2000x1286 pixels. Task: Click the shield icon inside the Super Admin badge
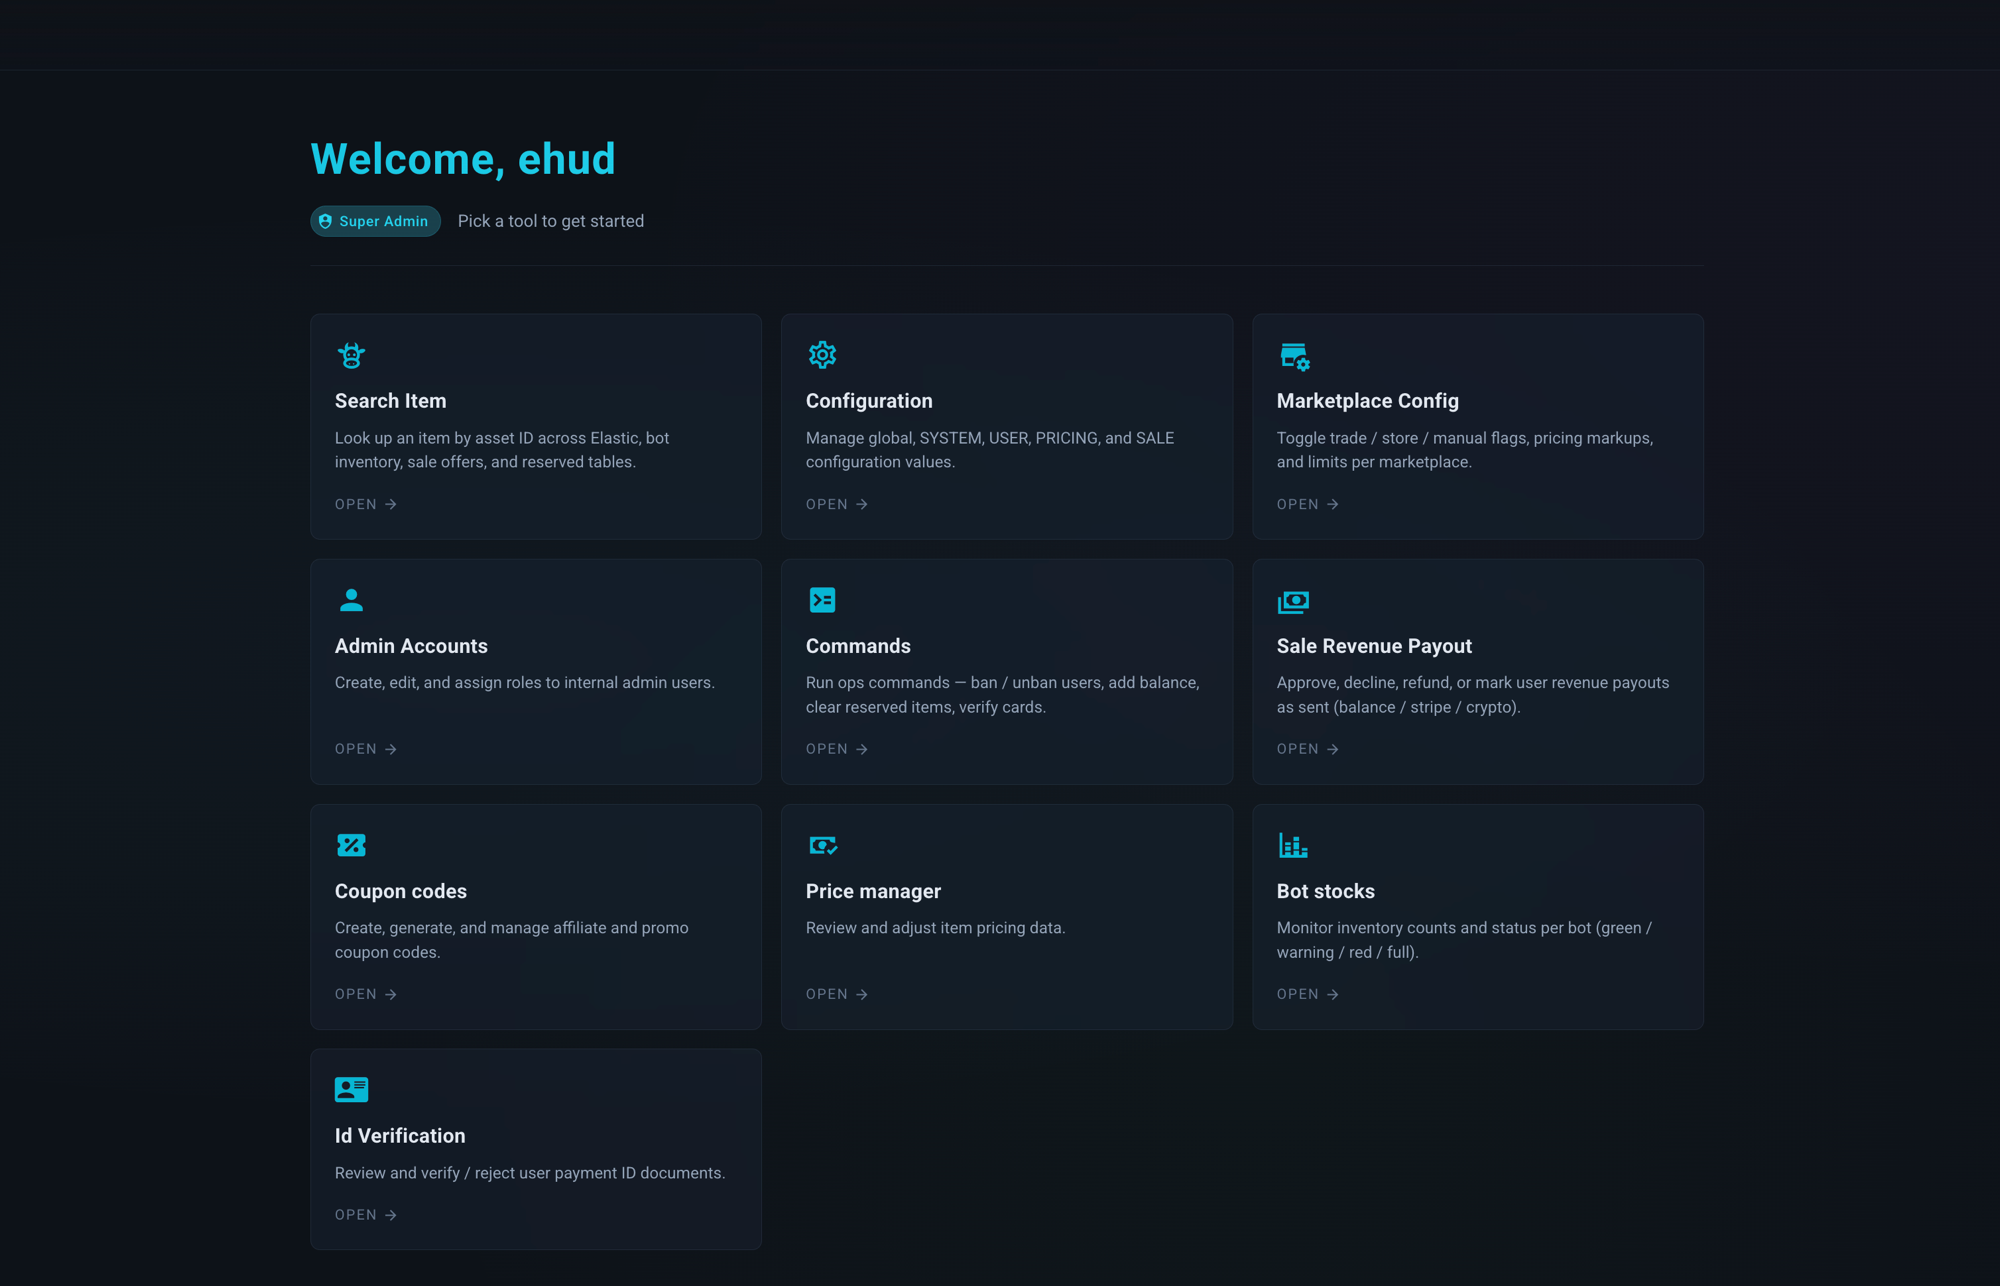tap(325, 221)
